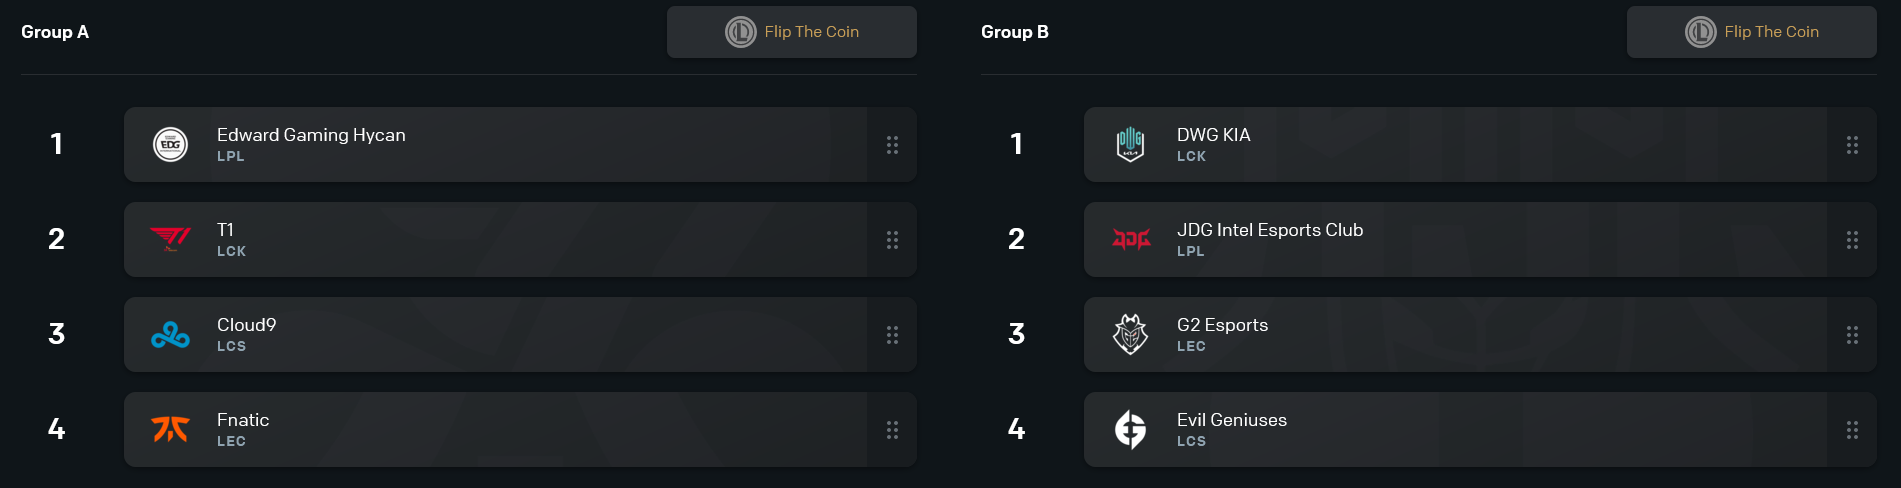
Task: Click the G2 Esports team logo
Action: pos(1130,335)
